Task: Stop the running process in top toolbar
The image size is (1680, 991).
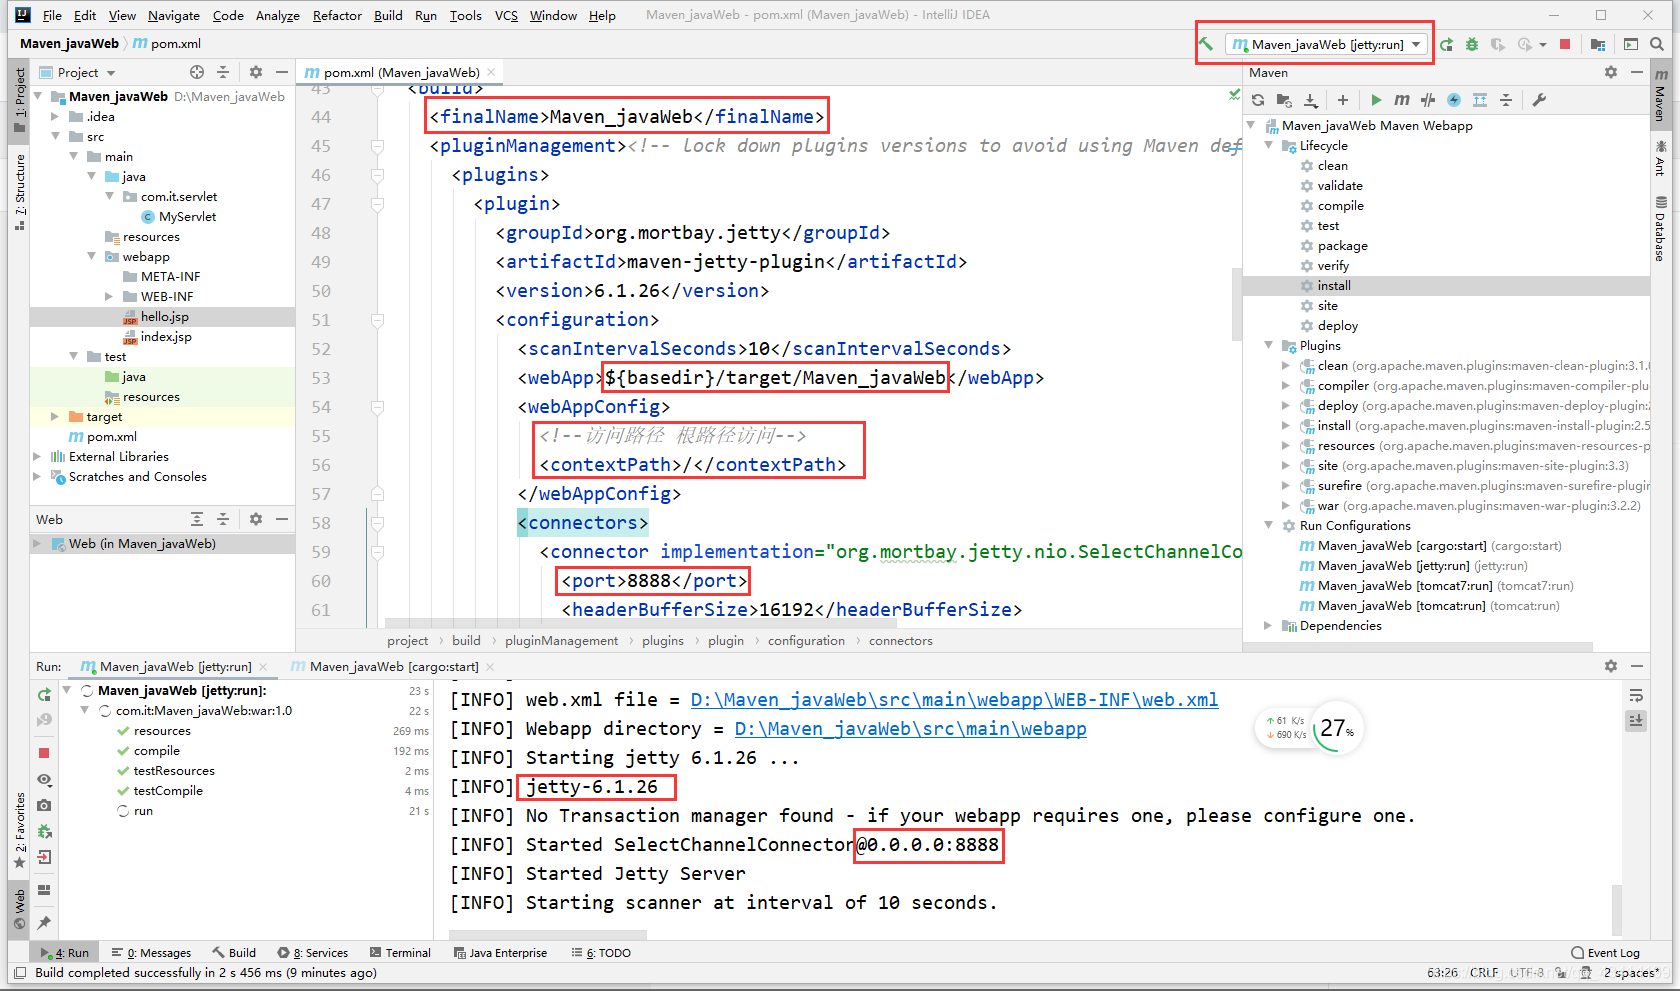Action: point(1565,44)
